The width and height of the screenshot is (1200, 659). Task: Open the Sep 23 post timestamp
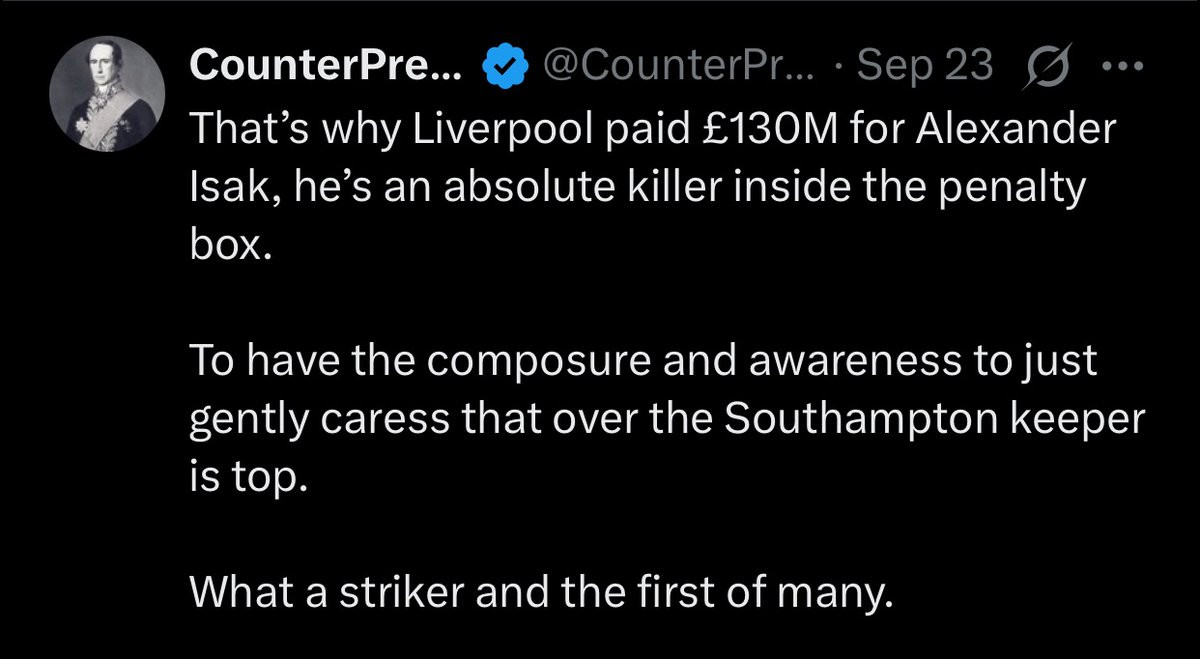coord(926,66)
